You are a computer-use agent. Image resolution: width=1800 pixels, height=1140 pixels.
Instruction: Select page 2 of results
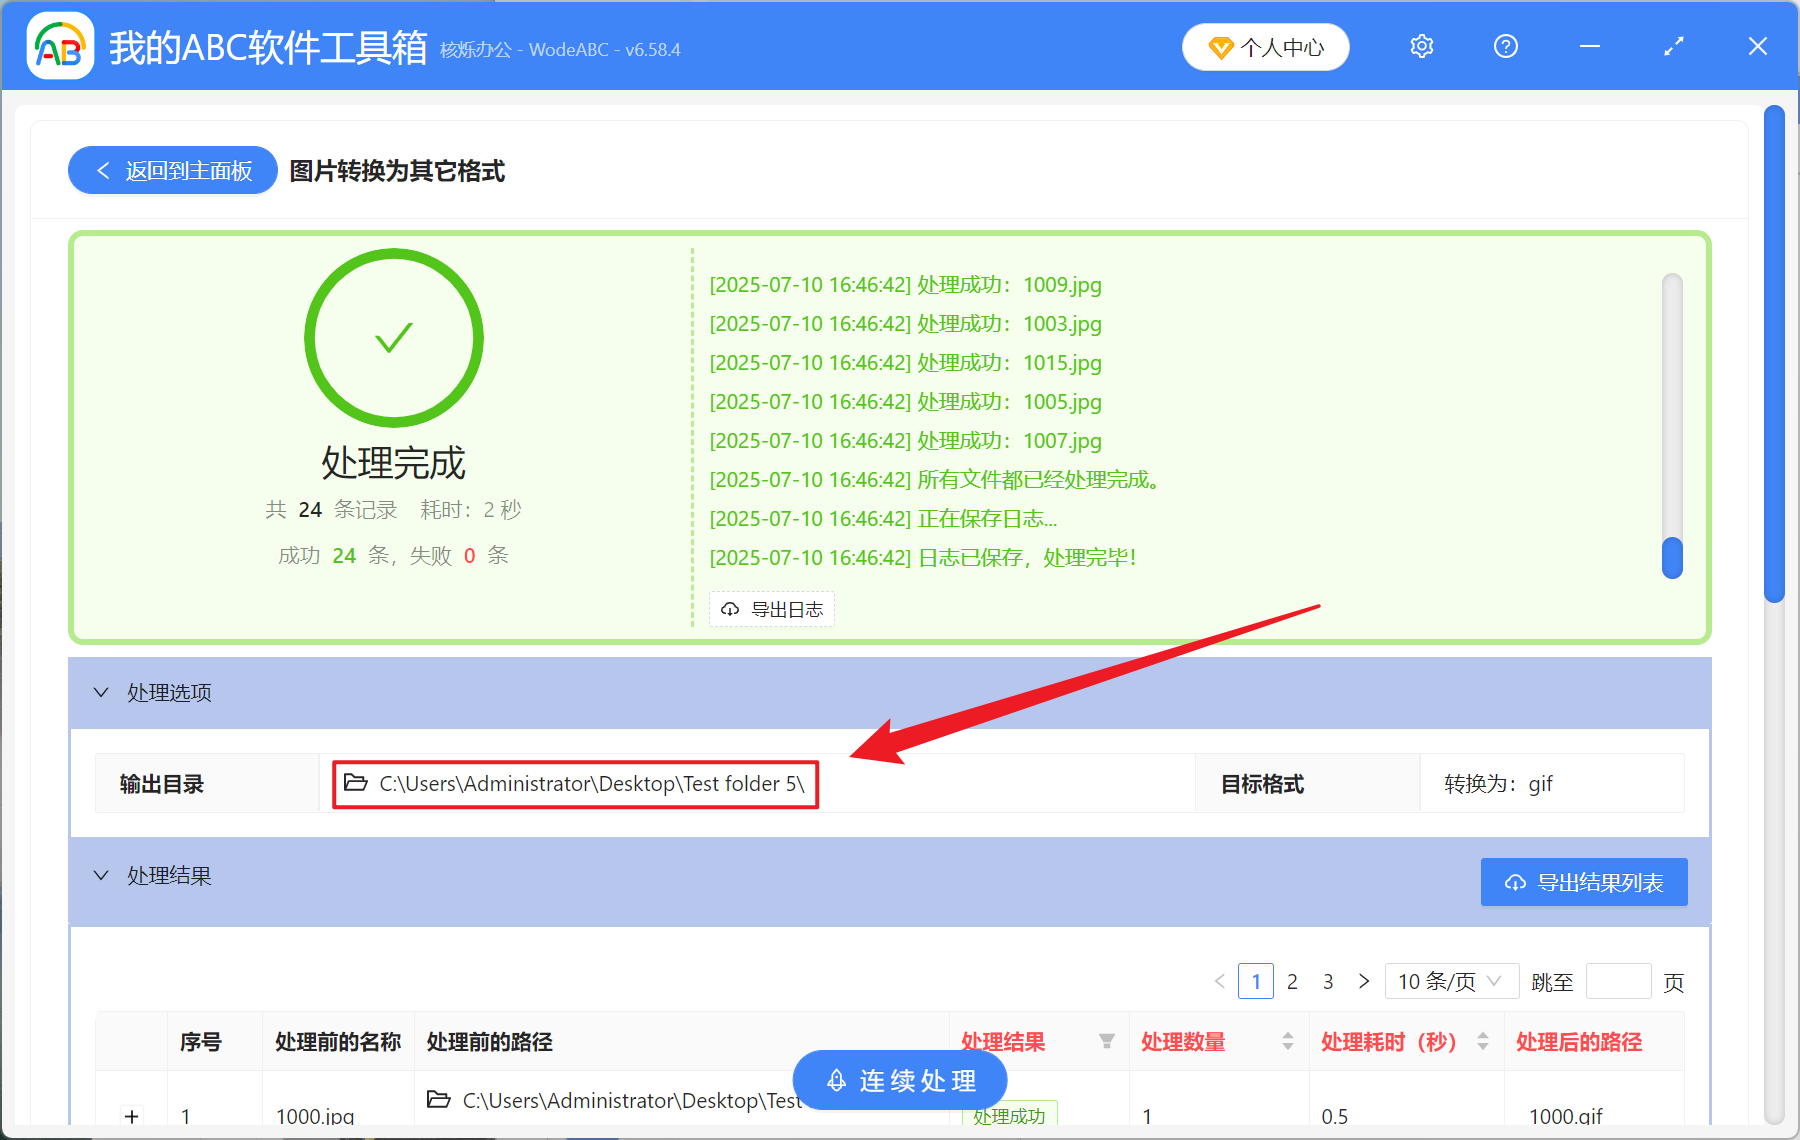[1292, 981]
